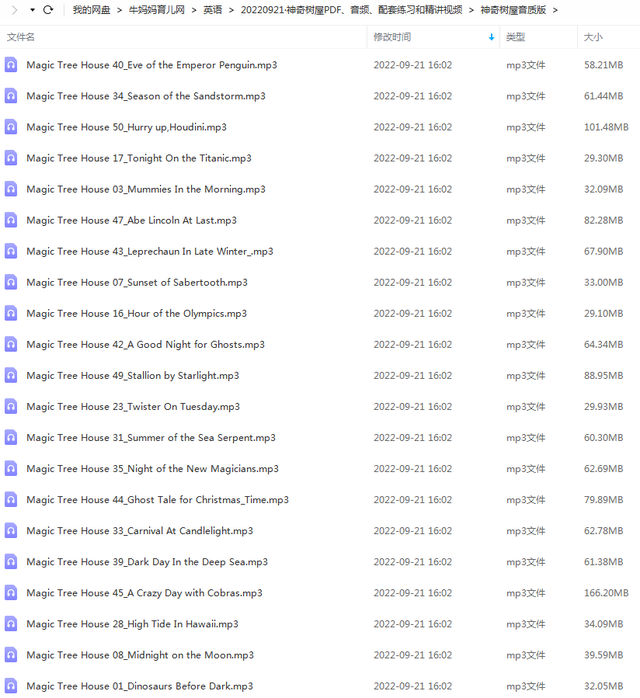Select file Magic Tree House 42_A Good Night for Ghosts.mp3
The width and height of the screenshot is (640, 698).
pos(146,345)
